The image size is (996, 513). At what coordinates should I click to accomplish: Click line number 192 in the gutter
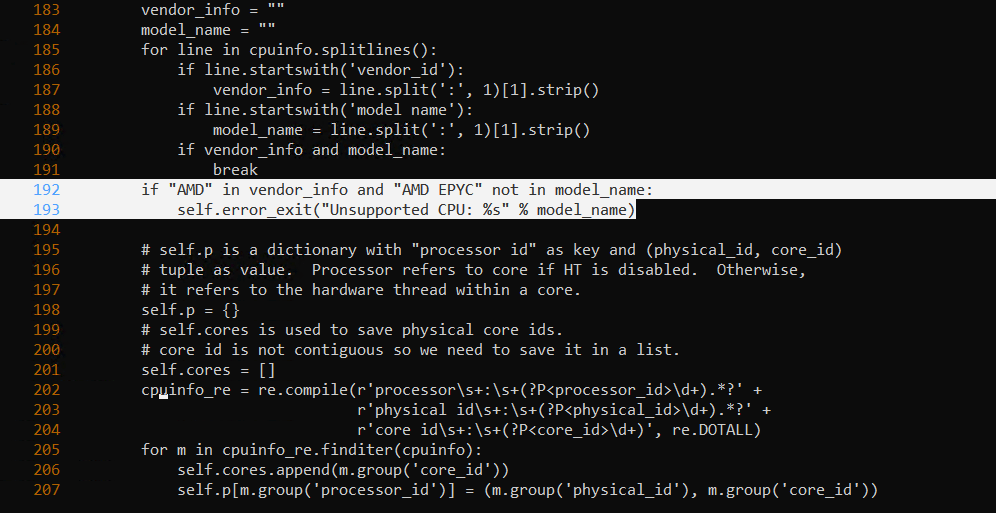point(46,190)
